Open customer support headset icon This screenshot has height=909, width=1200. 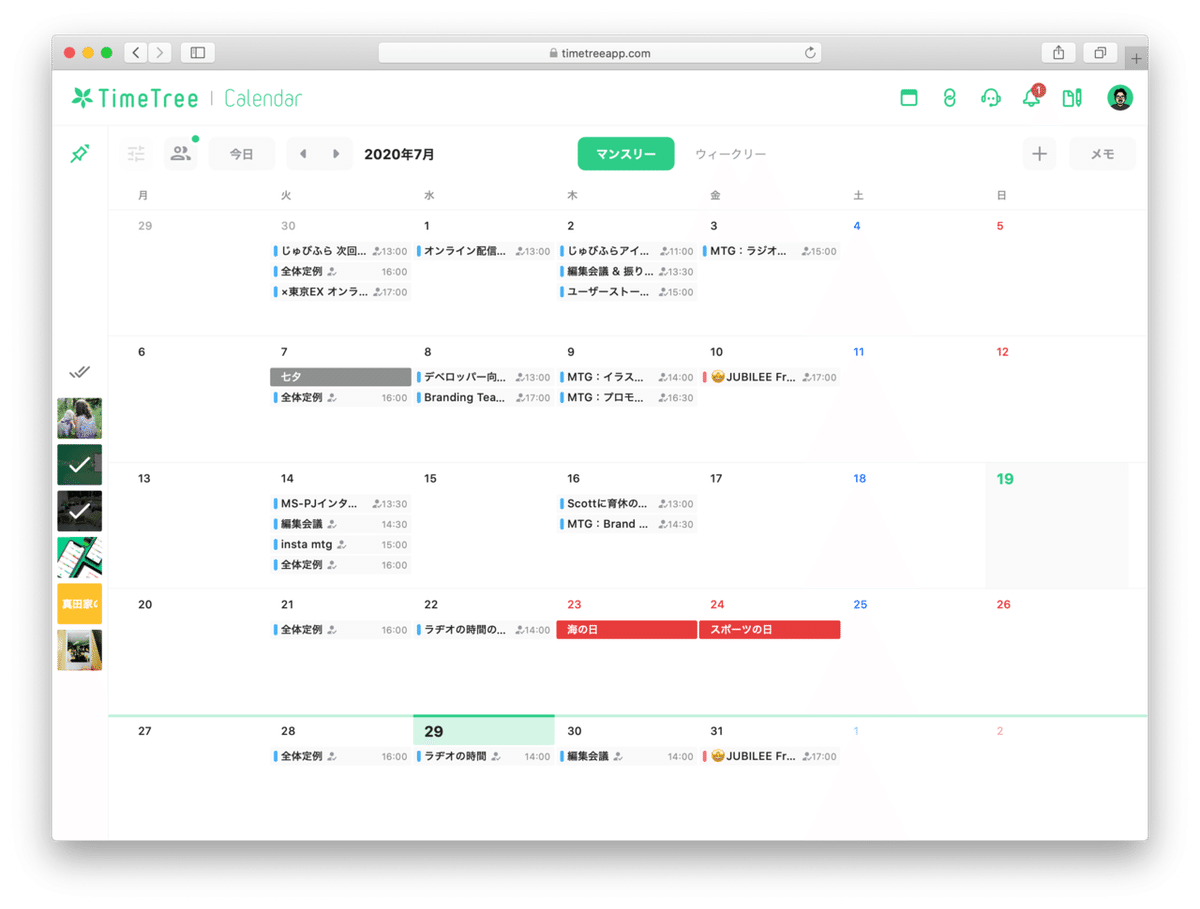click(990, 97)
